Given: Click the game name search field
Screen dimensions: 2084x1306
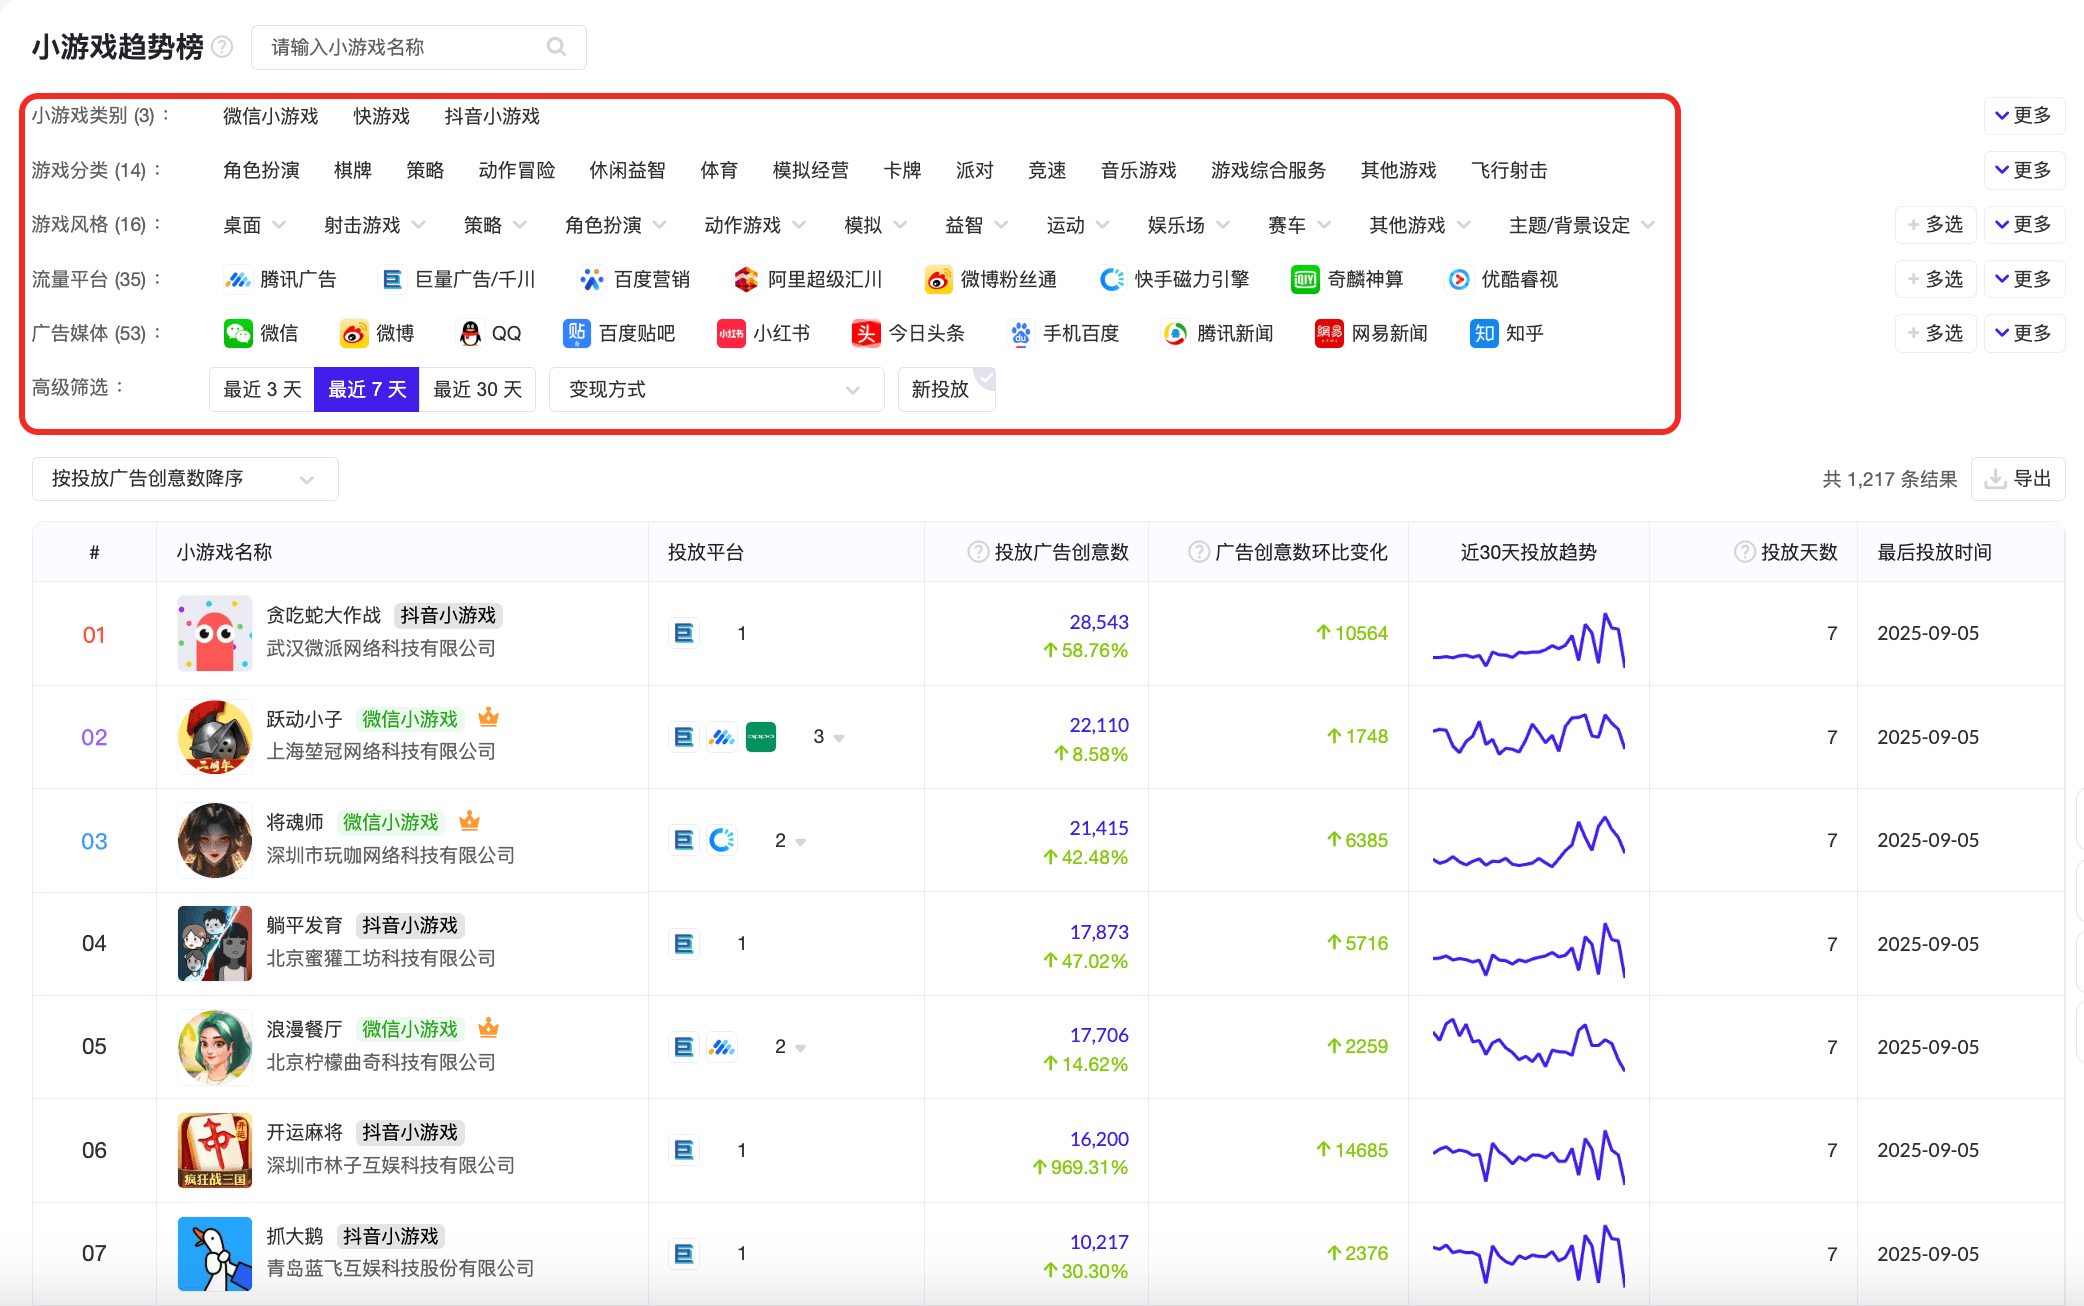Looking at the screenshot, I should pos(400,47).
